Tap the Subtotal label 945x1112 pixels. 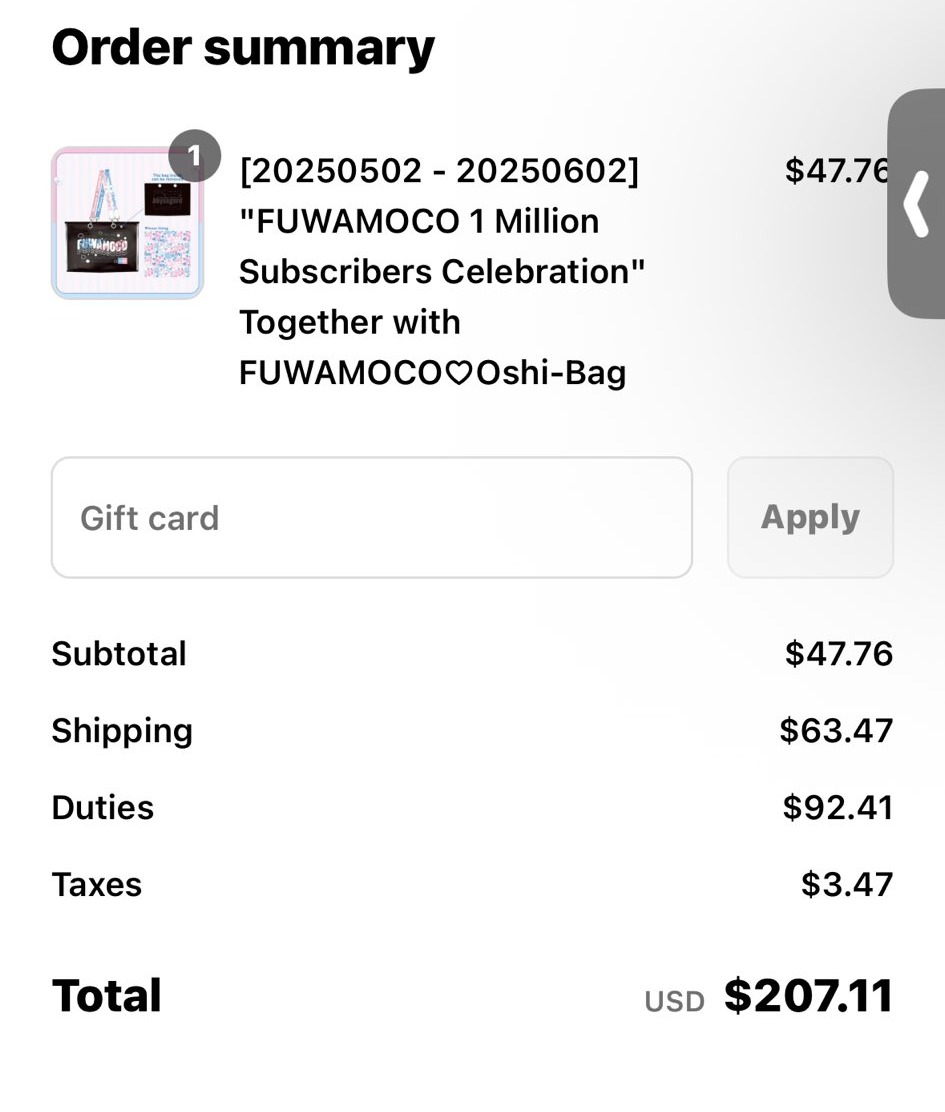coord(118,653)
